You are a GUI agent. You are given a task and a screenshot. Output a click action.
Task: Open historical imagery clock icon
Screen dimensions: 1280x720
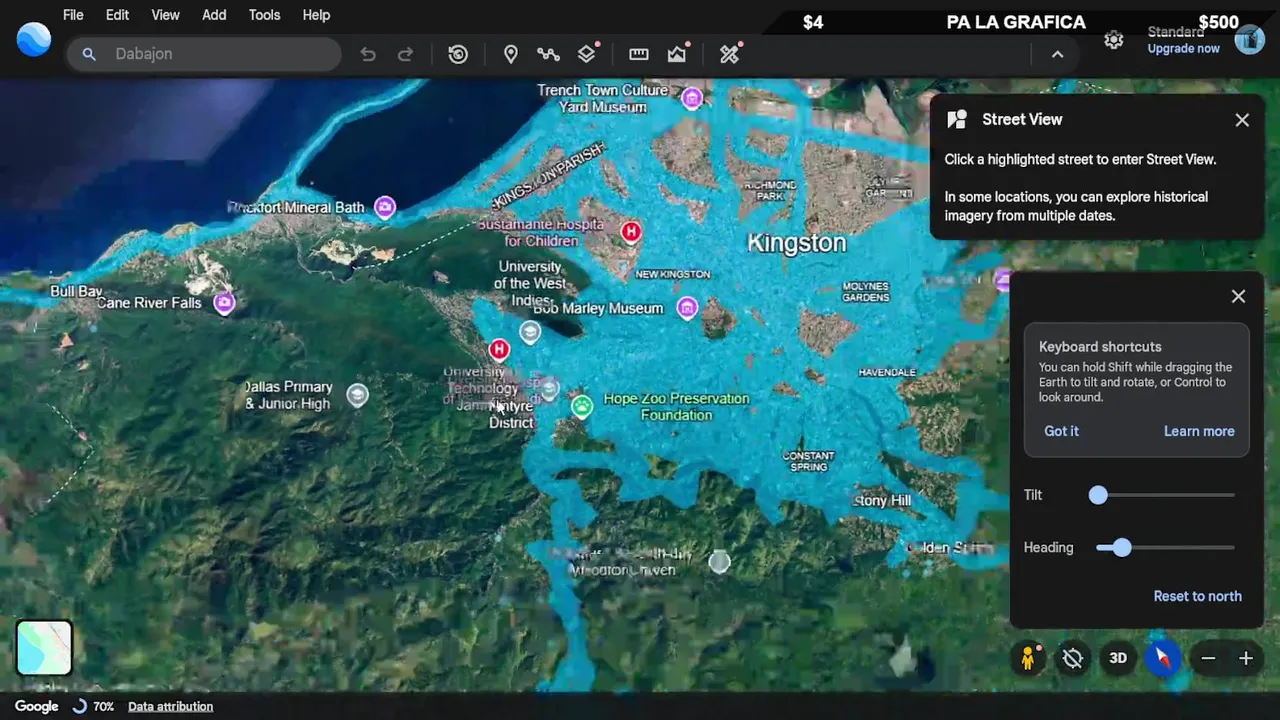tap(458, 54)
